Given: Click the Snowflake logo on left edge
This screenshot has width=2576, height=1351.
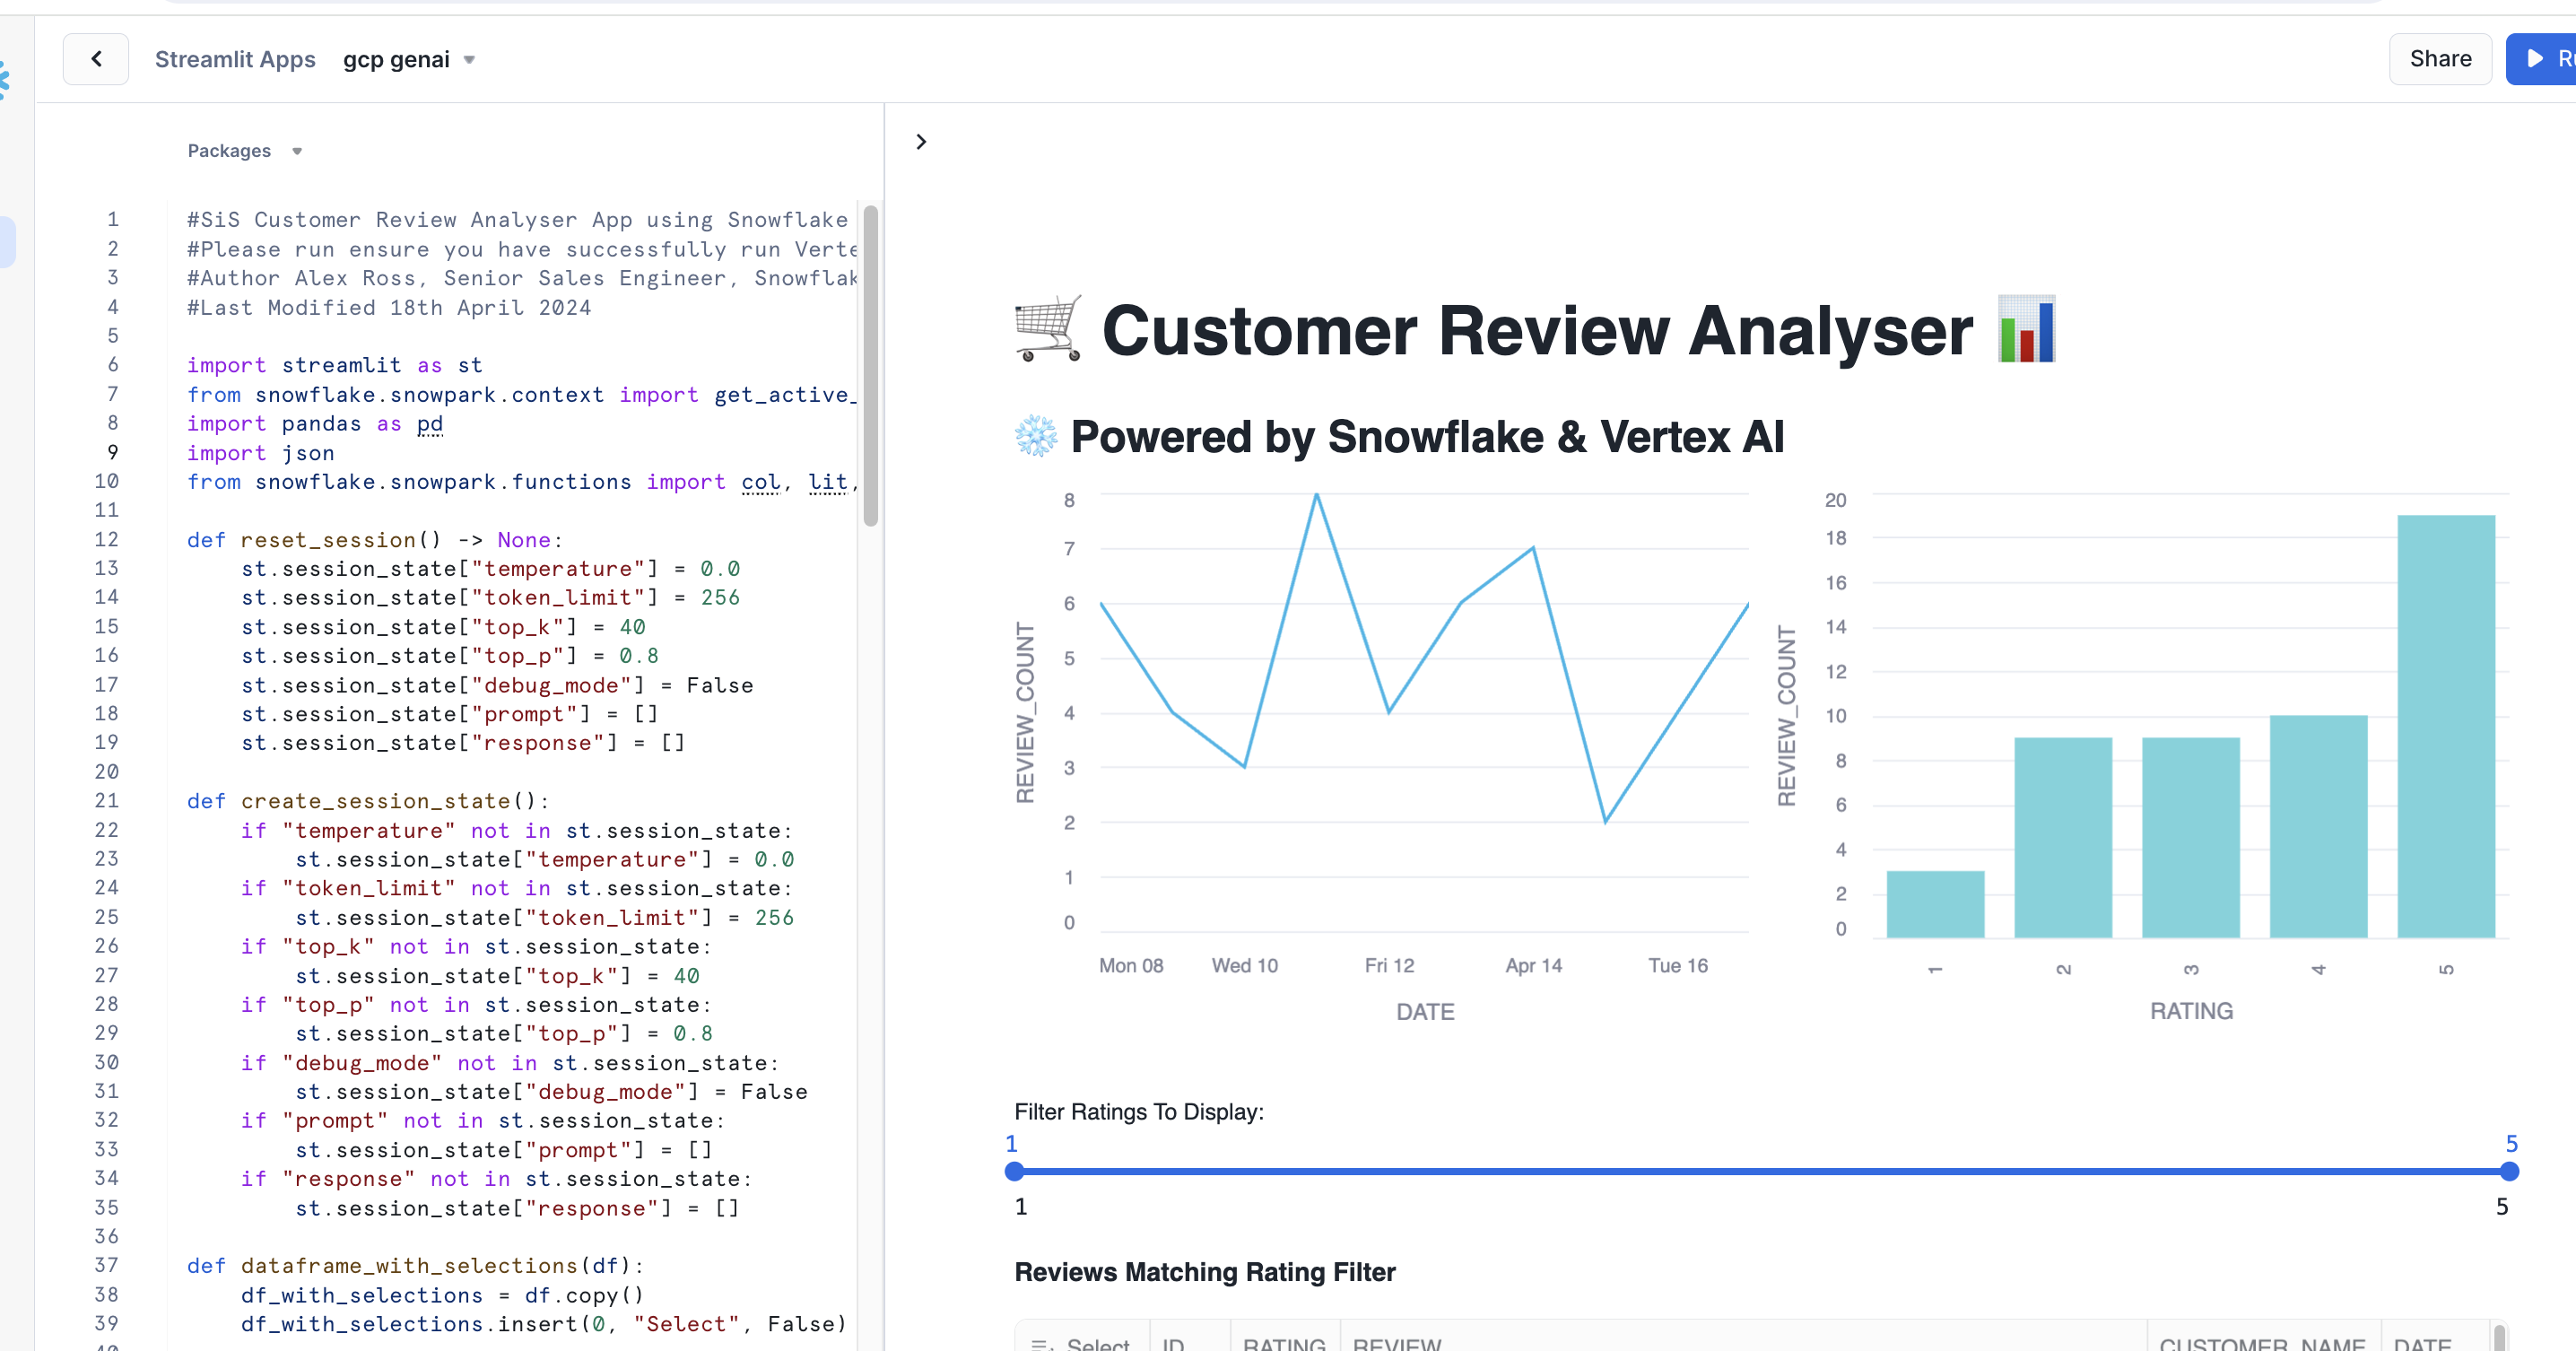Looking at the screenshot, I should tap(4, 80).
